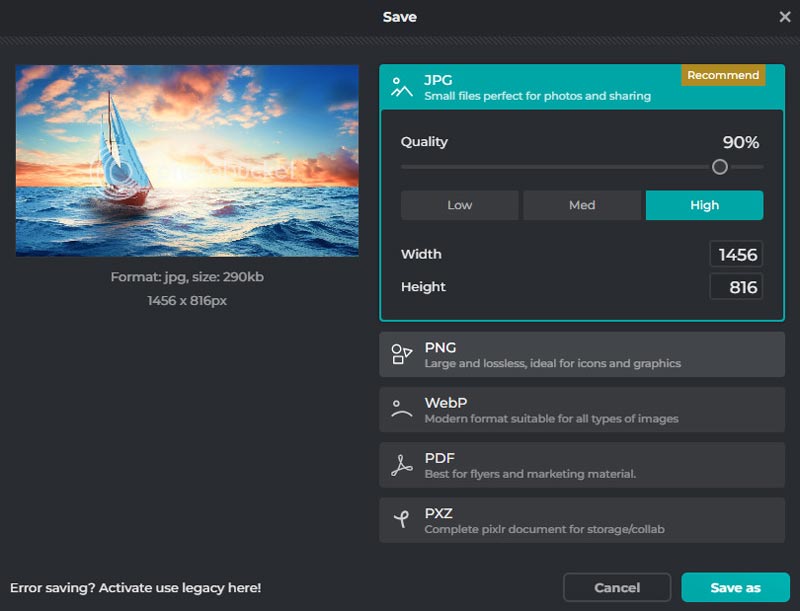
Task: Click 'Modern format suitable' WebP description
Action: click(x=552, y=419)
